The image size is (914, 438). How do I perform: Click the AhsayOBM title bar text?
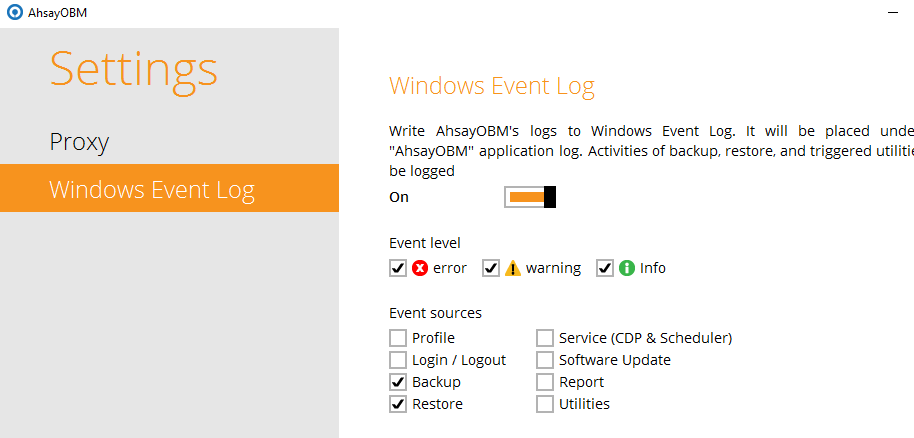58,12
